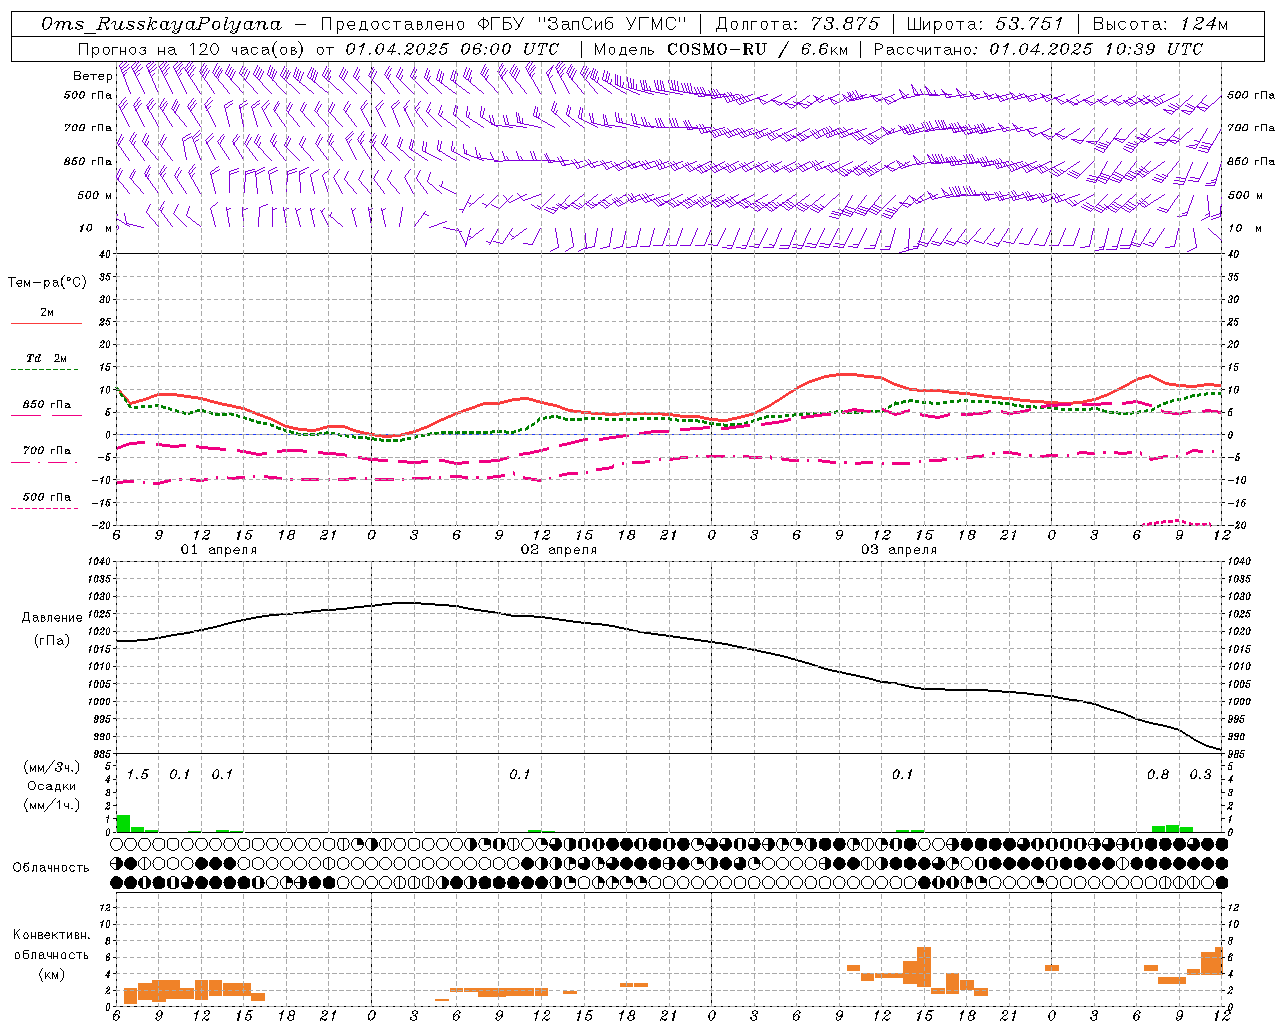The image size is (1280, 1024).
Task: Click the station name Oms_RusskayaPolyana
Action: [162, 24]
